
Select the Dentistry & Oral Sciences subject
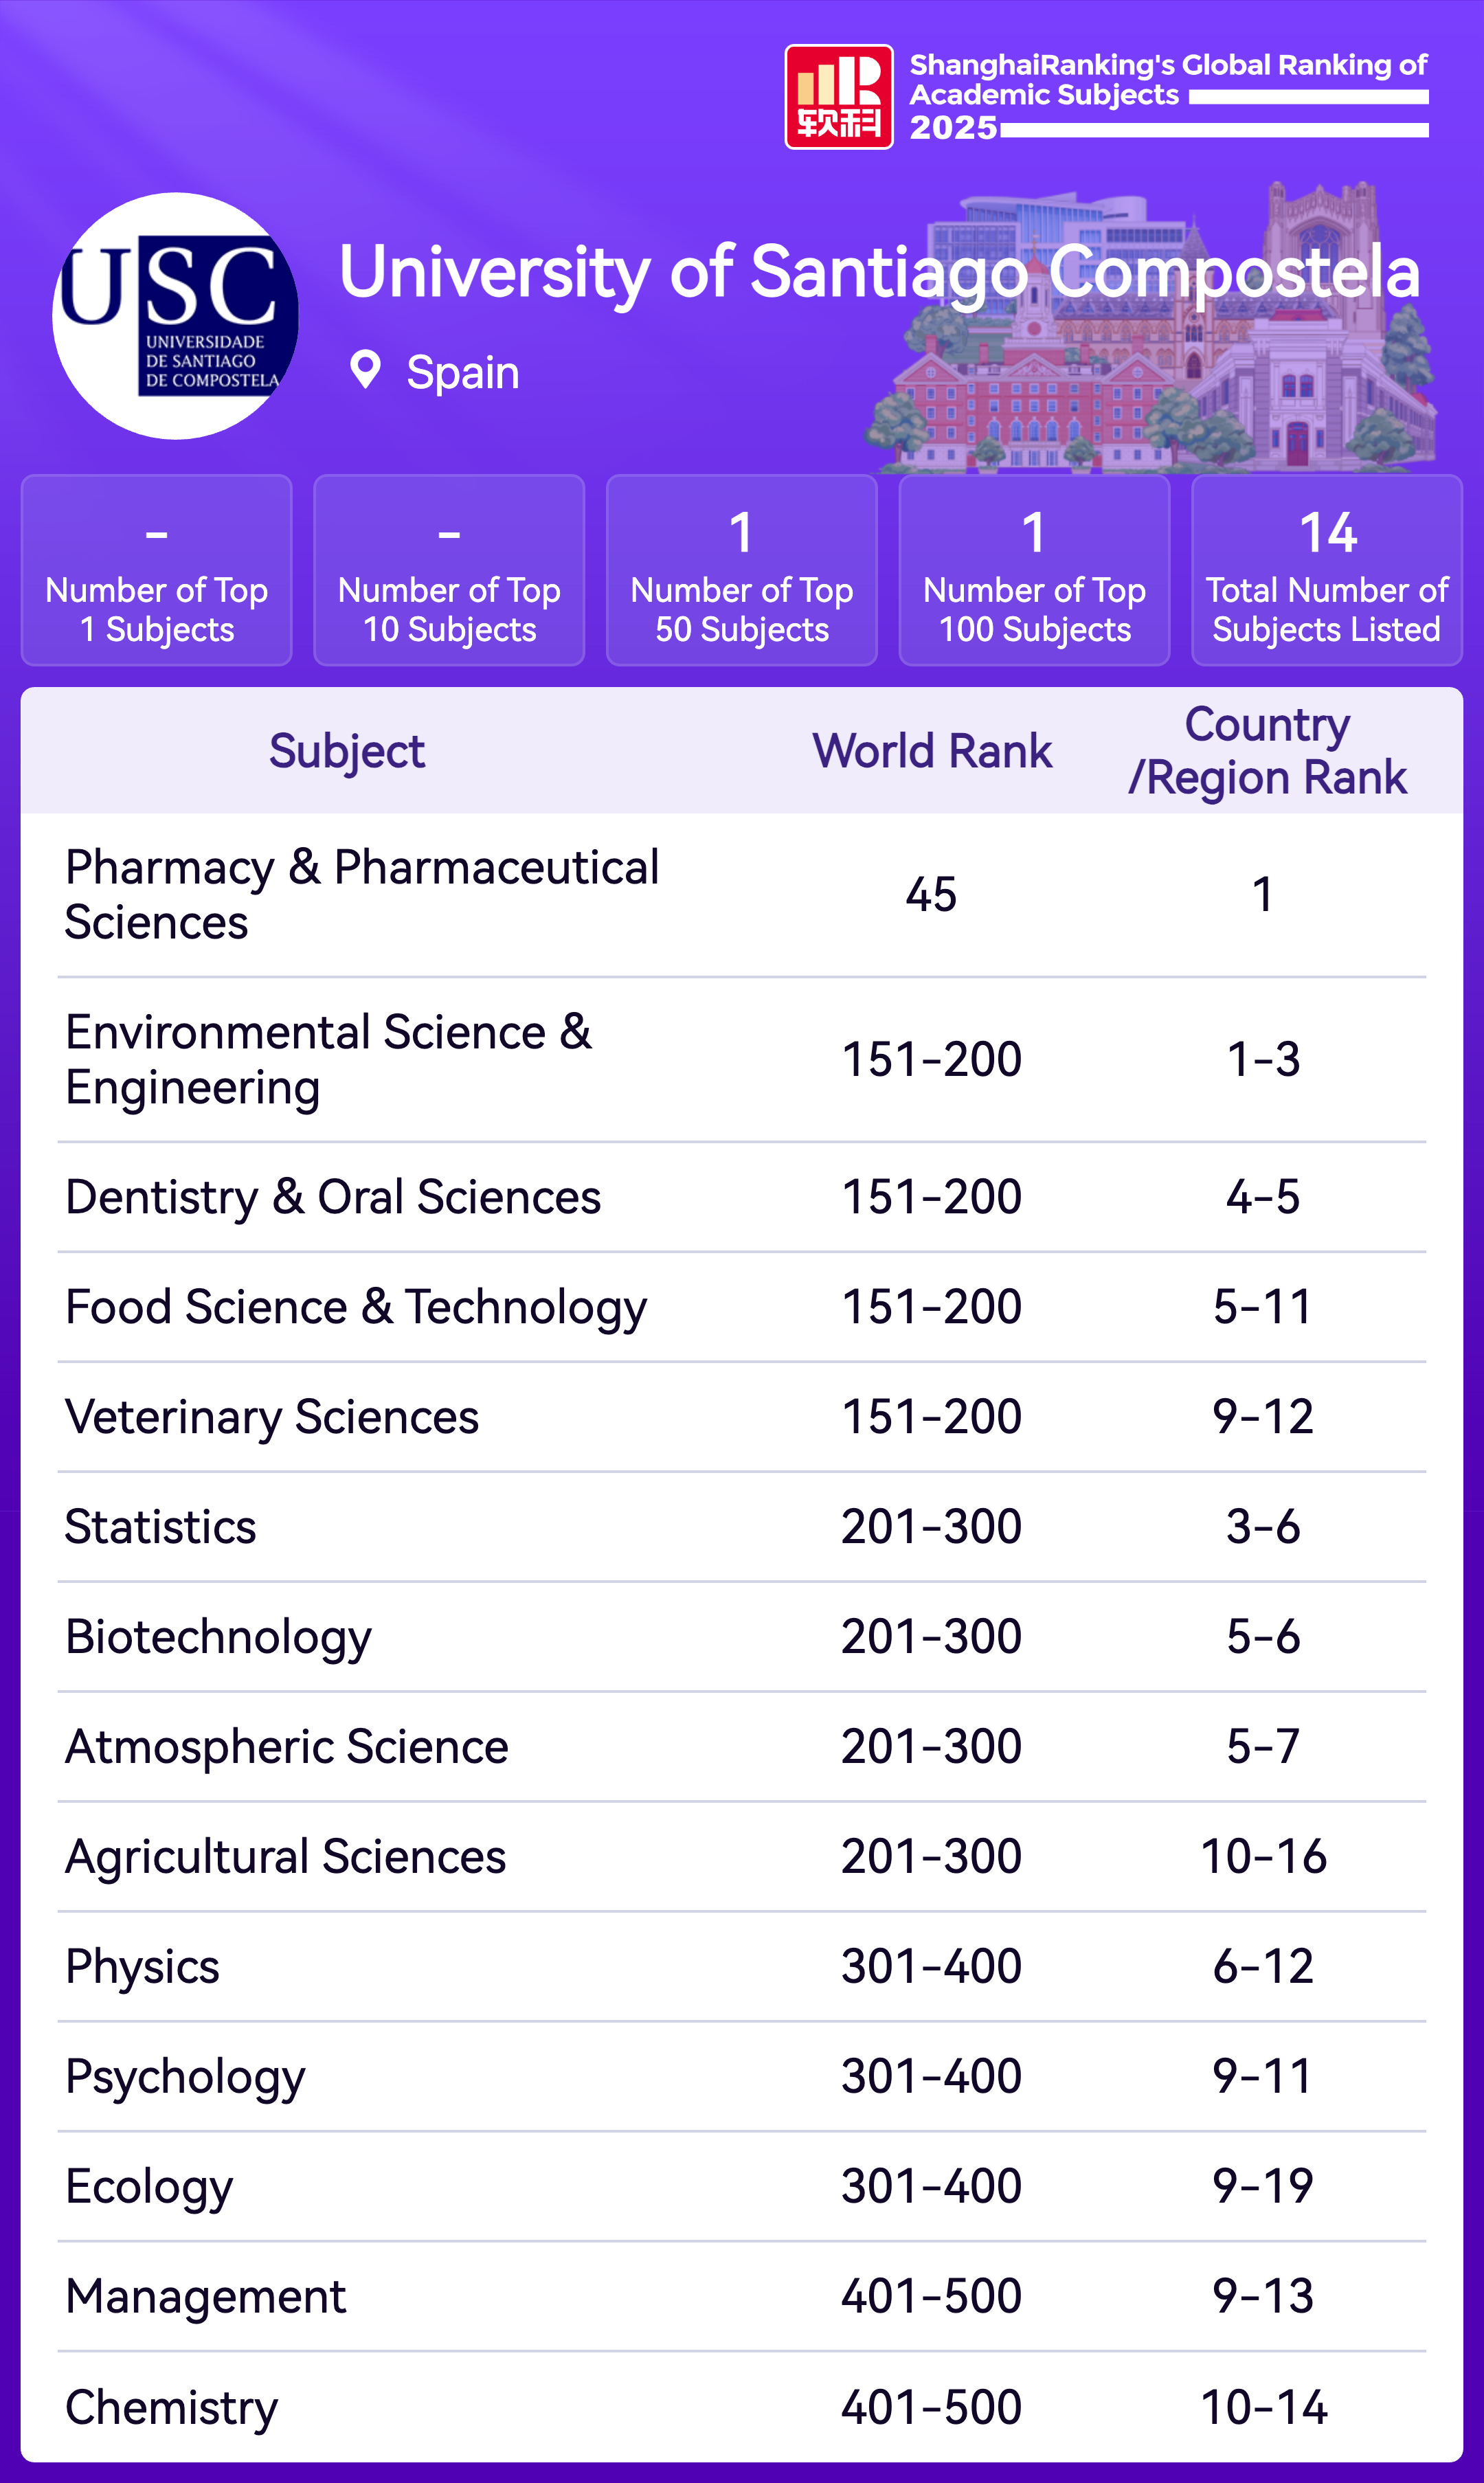pos(333,1197)
